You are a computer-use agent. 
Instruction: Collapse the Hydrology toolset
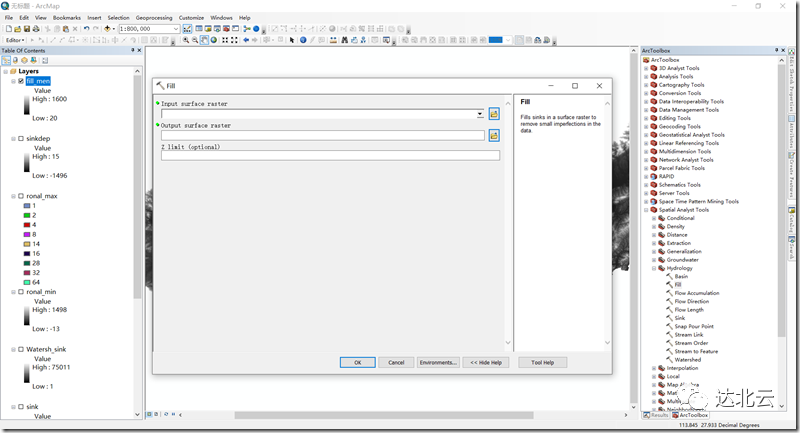click(654, 268)
